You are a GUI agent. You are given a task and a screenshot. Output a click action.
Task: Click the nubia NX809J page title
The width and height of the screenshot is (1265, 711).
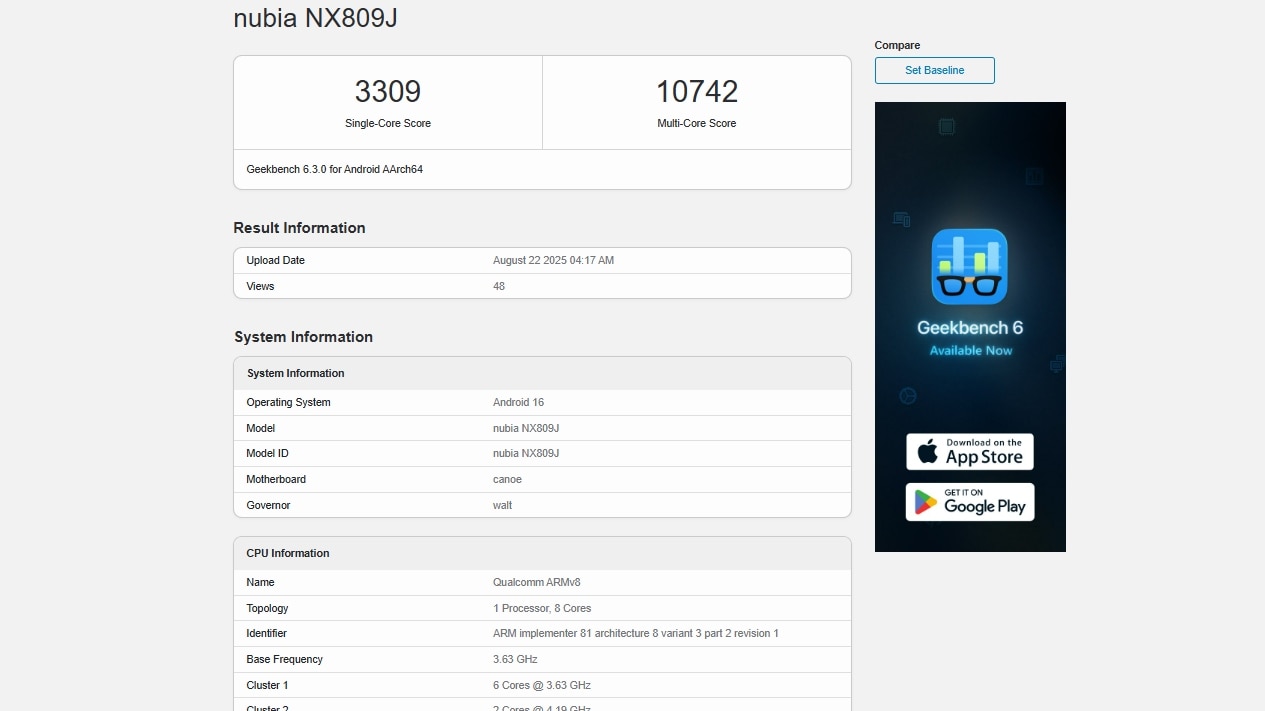[x=315, y=19]
